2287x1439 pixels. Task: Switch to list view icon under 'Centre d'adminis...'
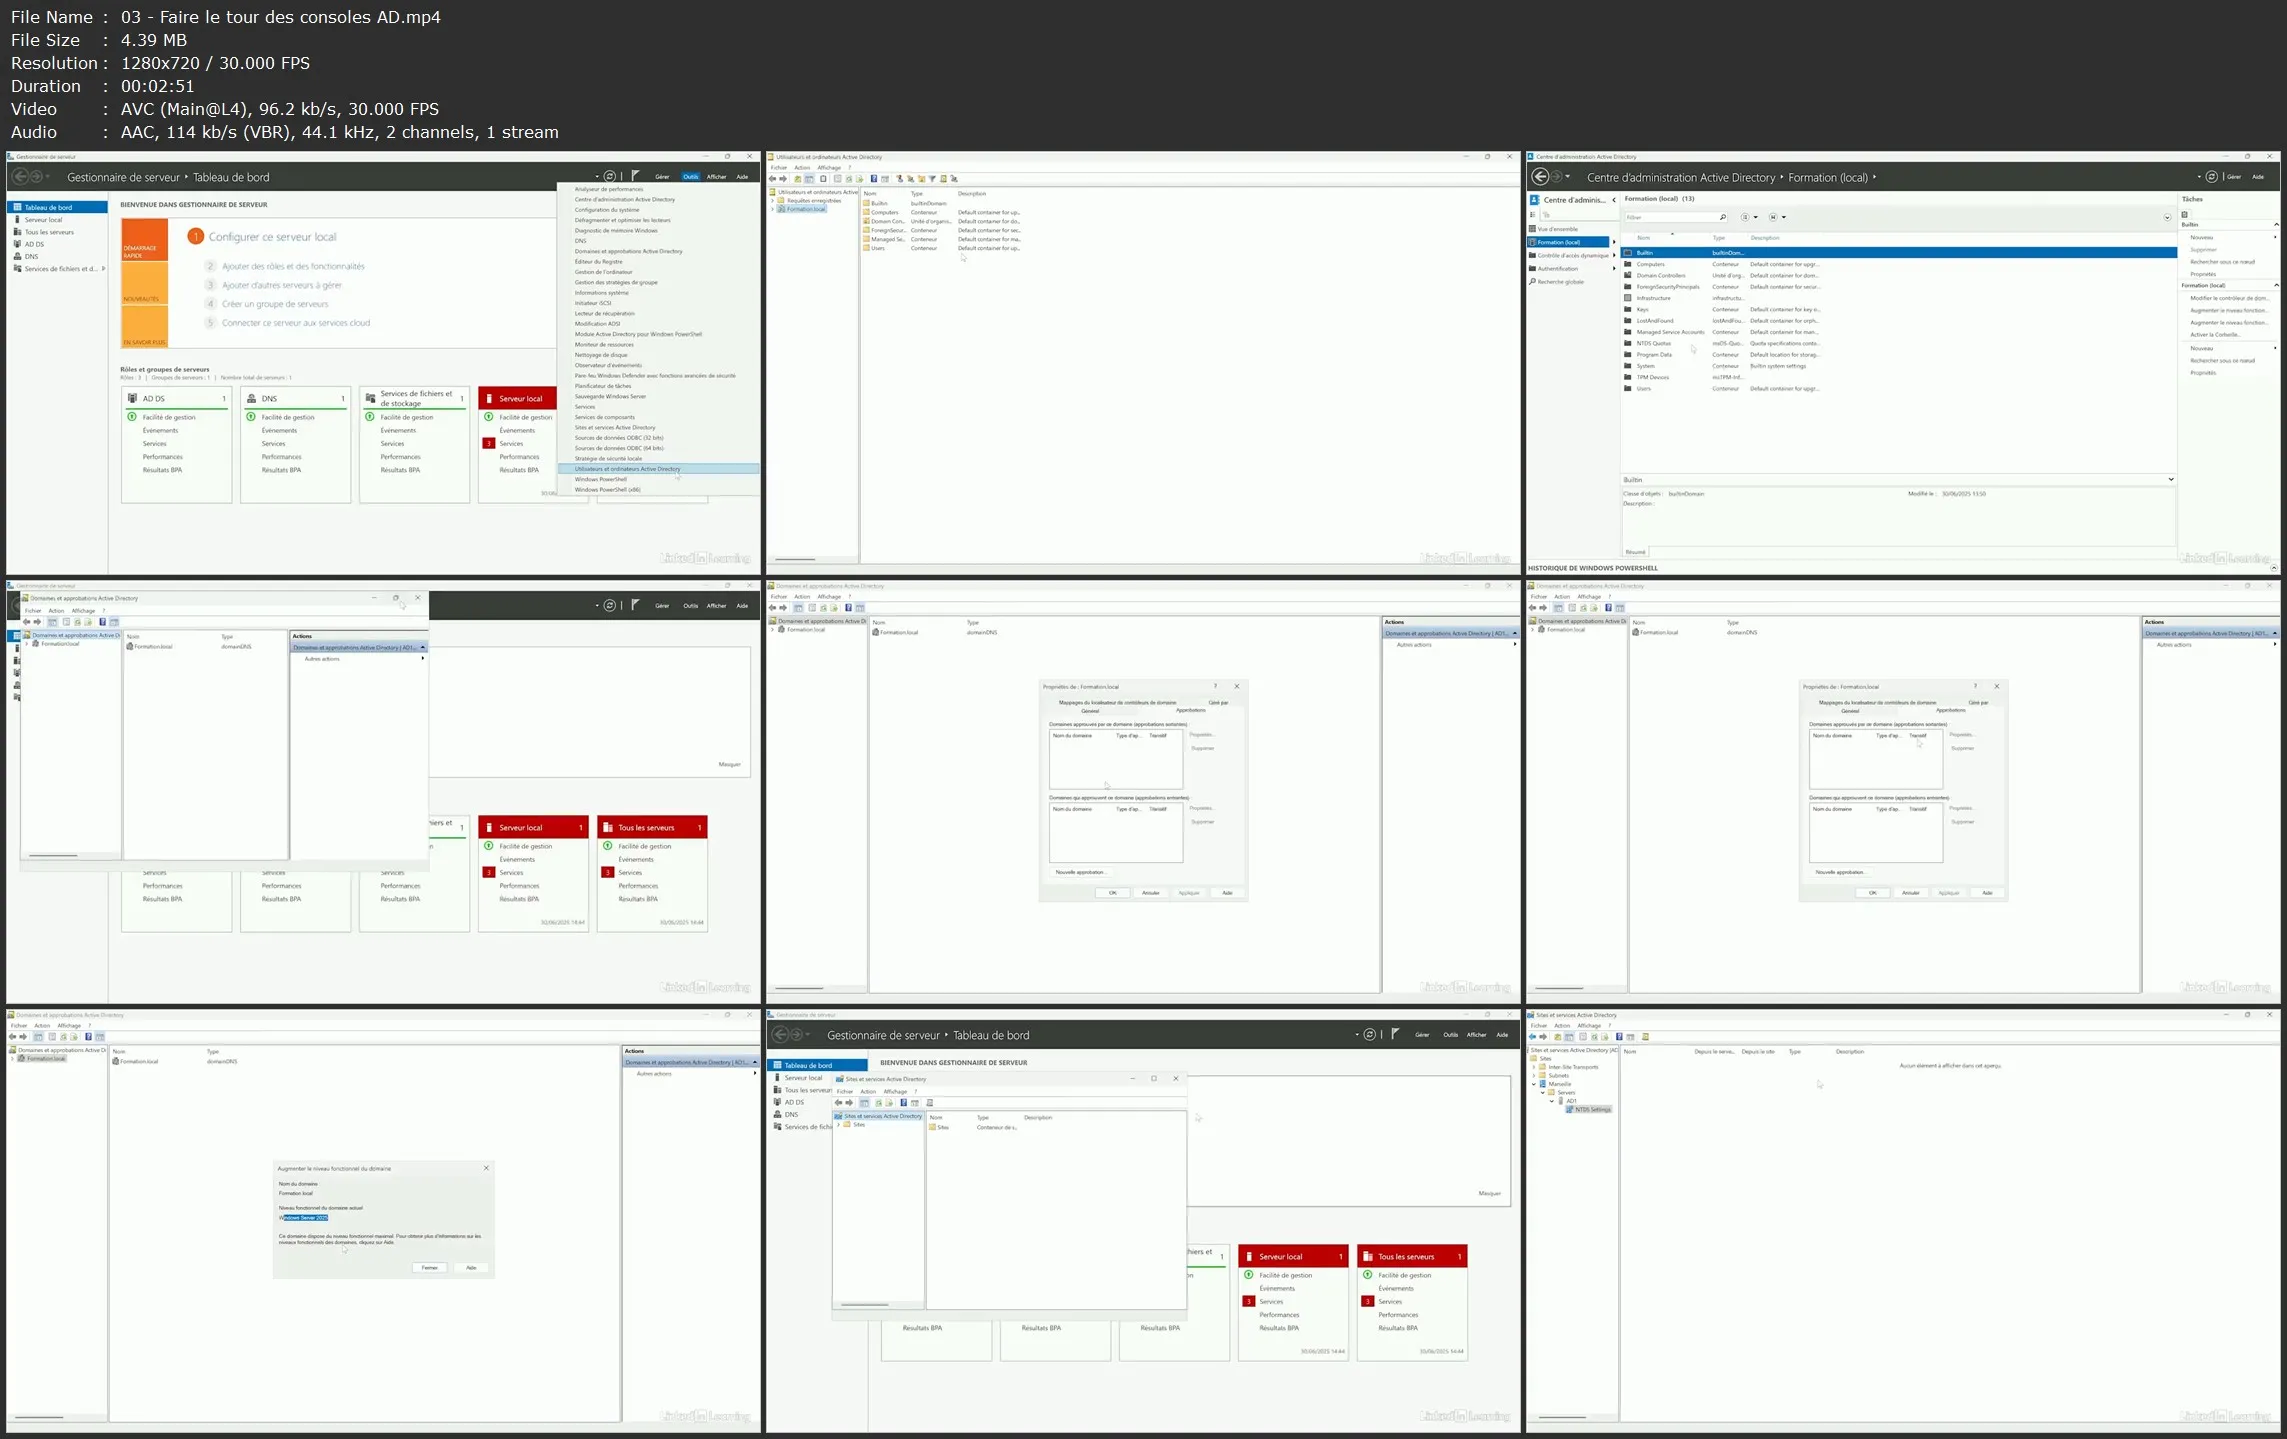[1533, 215]
